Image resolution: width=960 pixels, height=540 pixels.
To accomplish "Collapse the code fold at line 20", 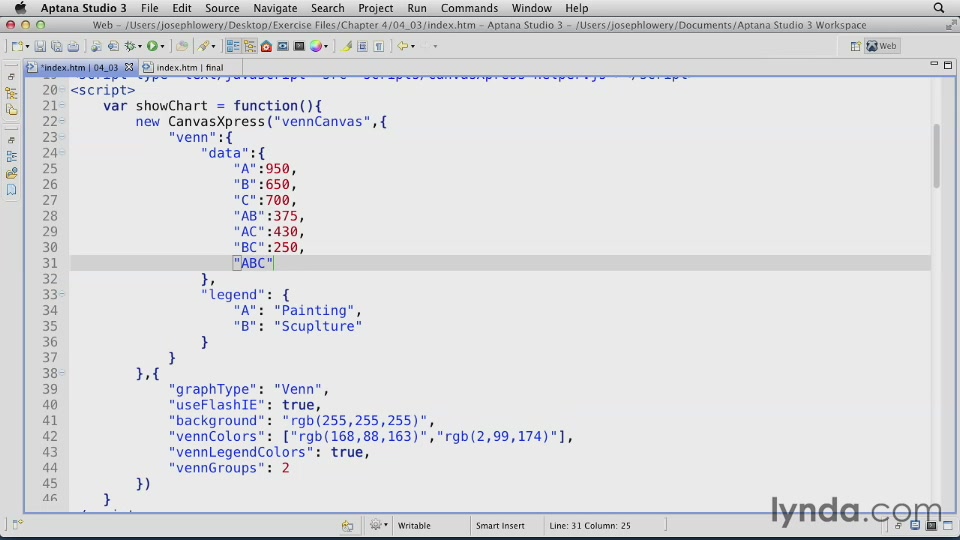I will coord(62,90).
